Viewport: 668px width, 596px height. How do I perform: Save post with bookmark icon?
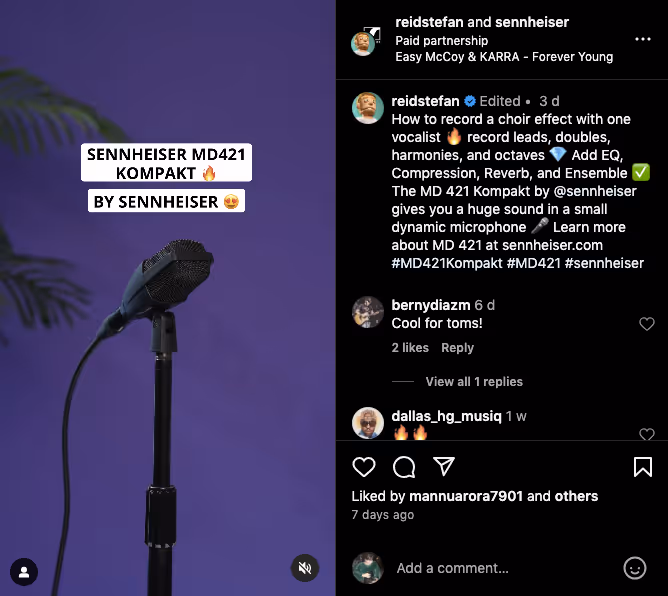coord(642,466)
